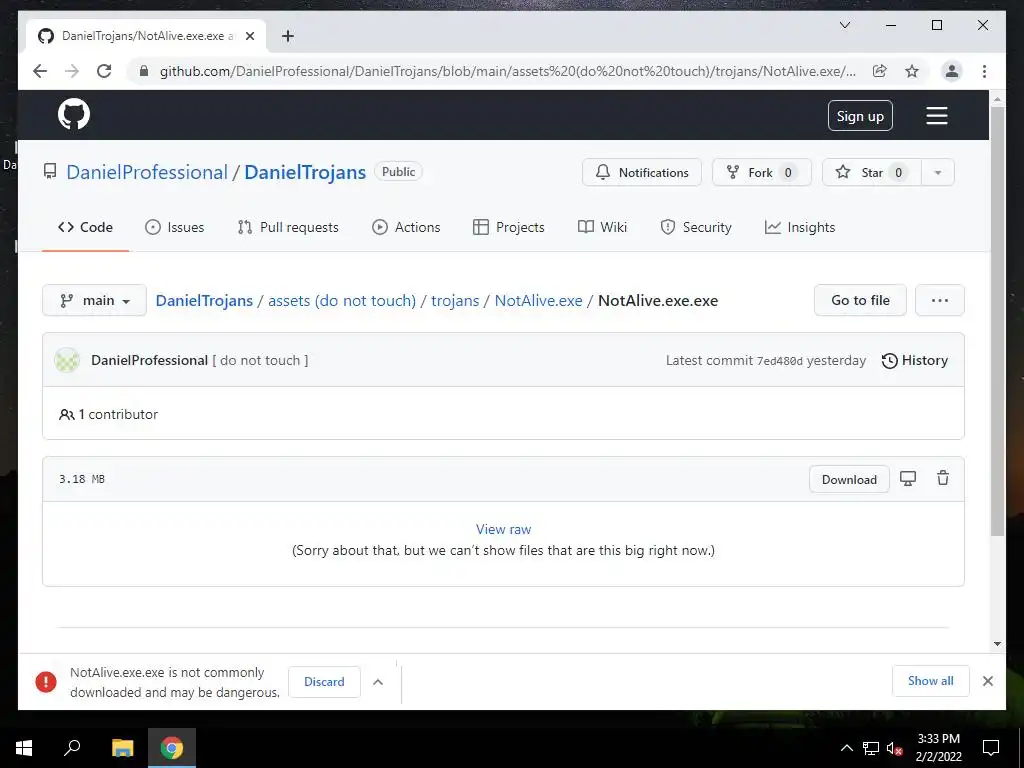View the file History

(x=915, y=360)
